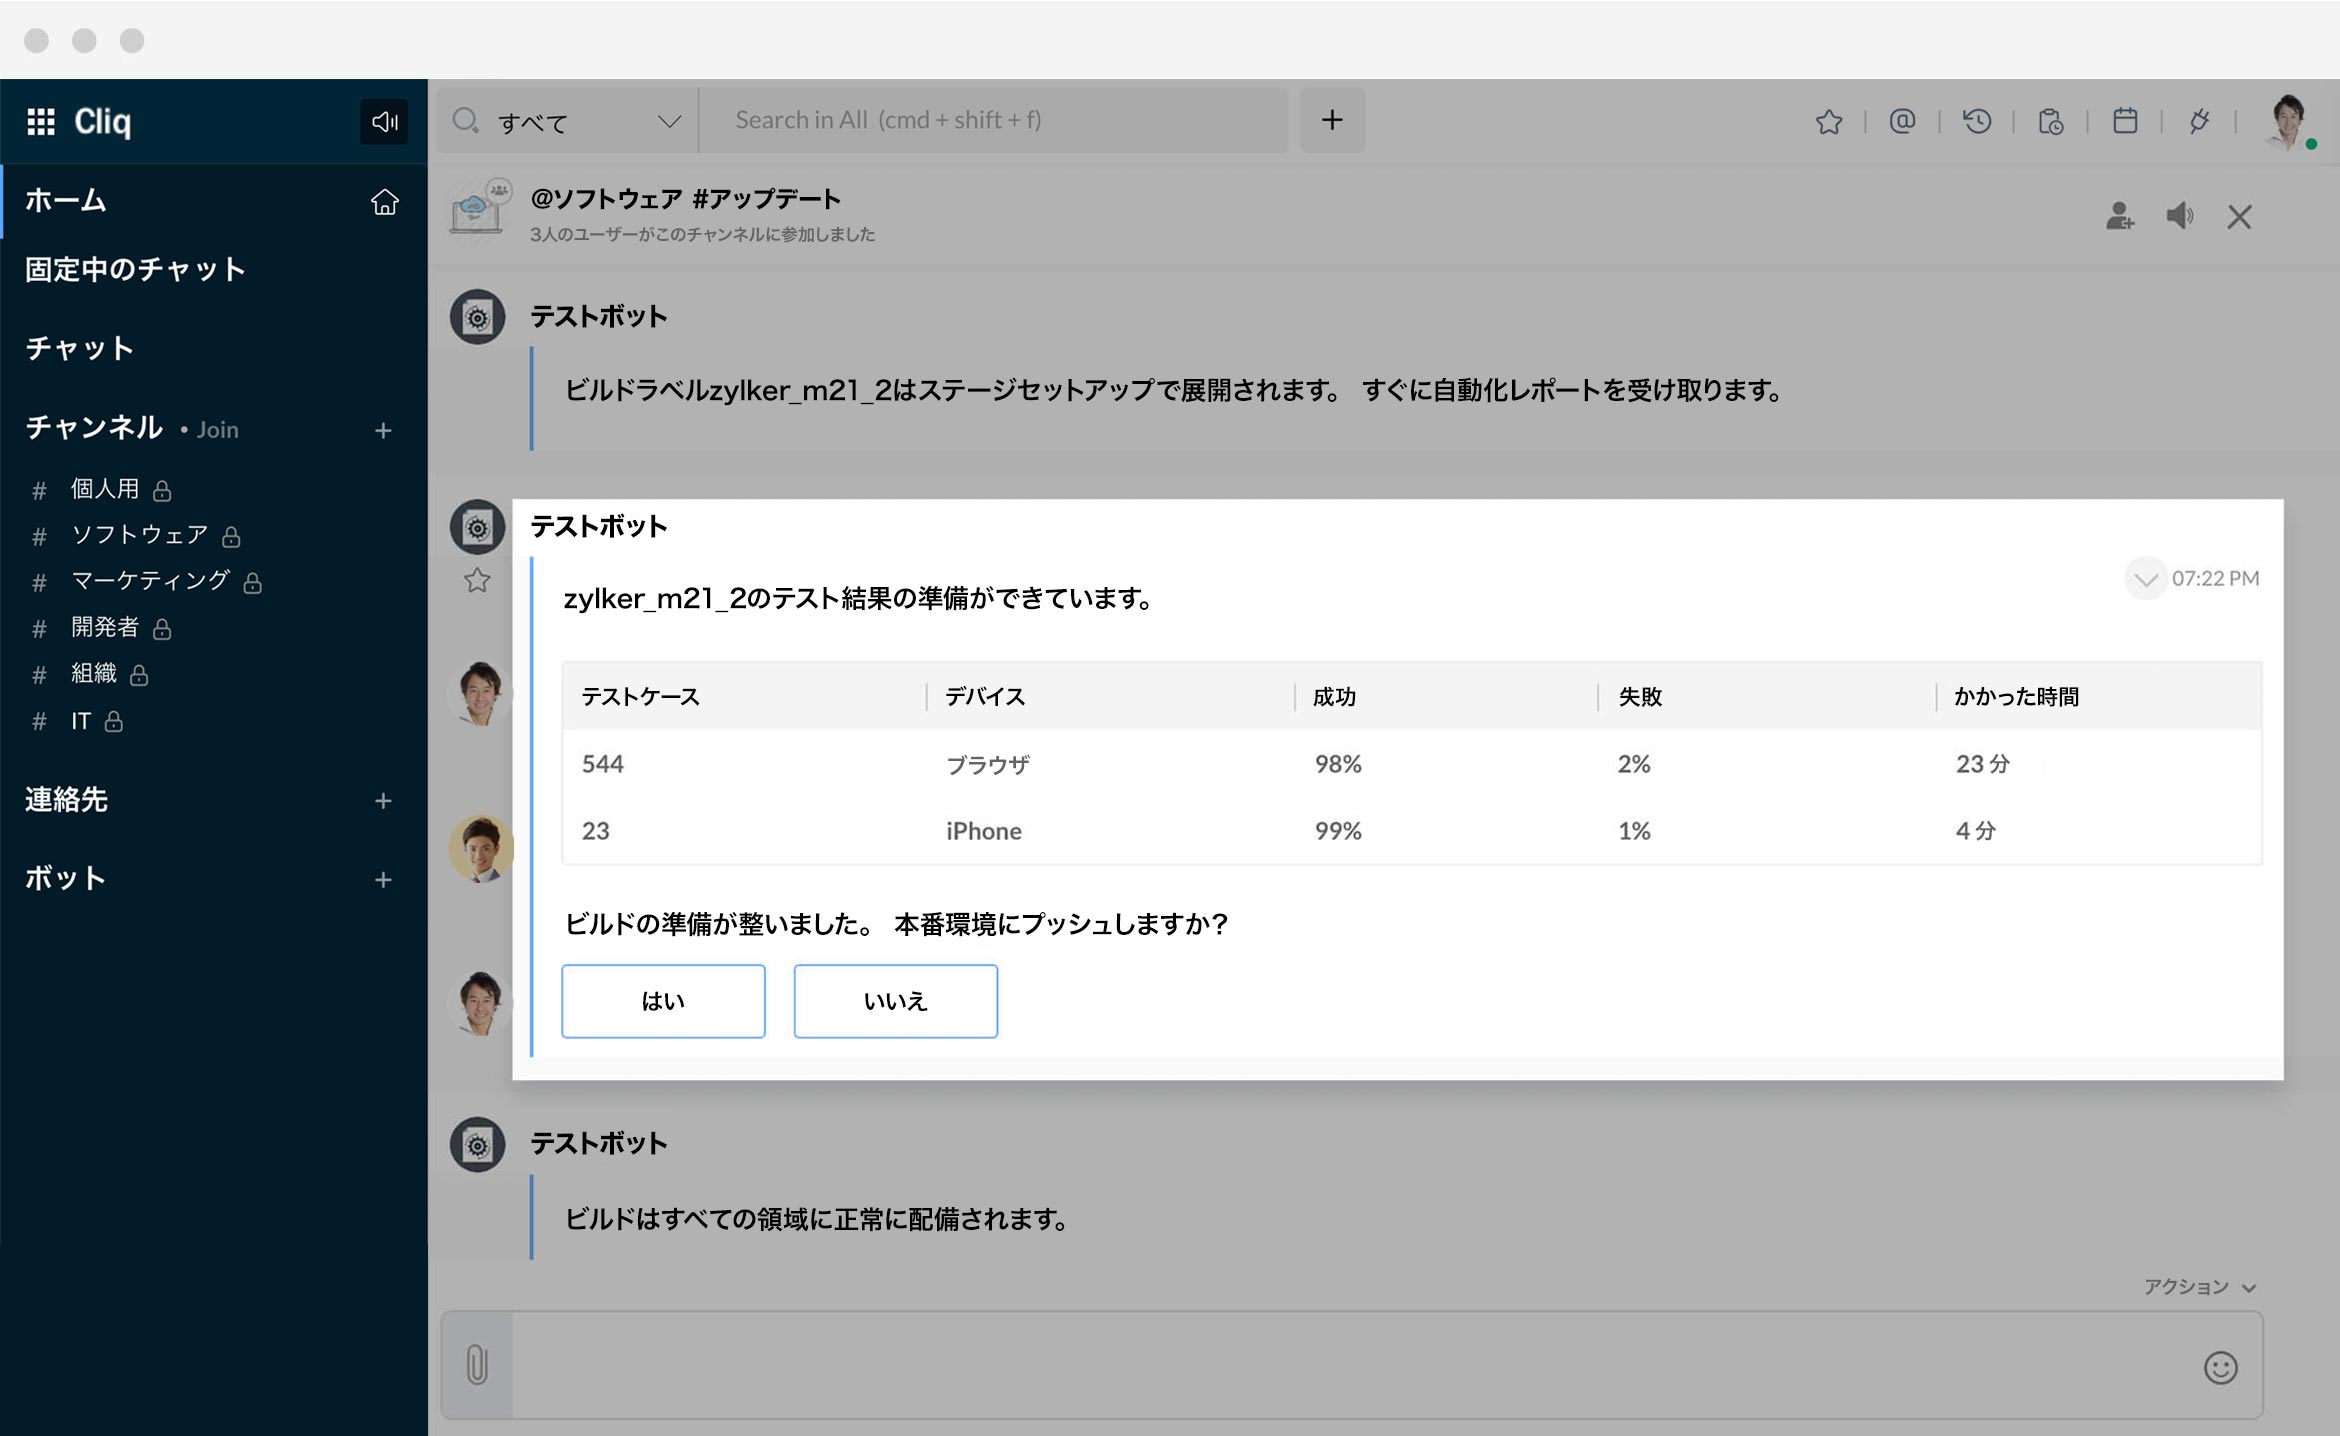Open the apps grid icon beside Cliq
Image resolution: width=2340 pixels, height=1436 pixels.
point(41,121)
